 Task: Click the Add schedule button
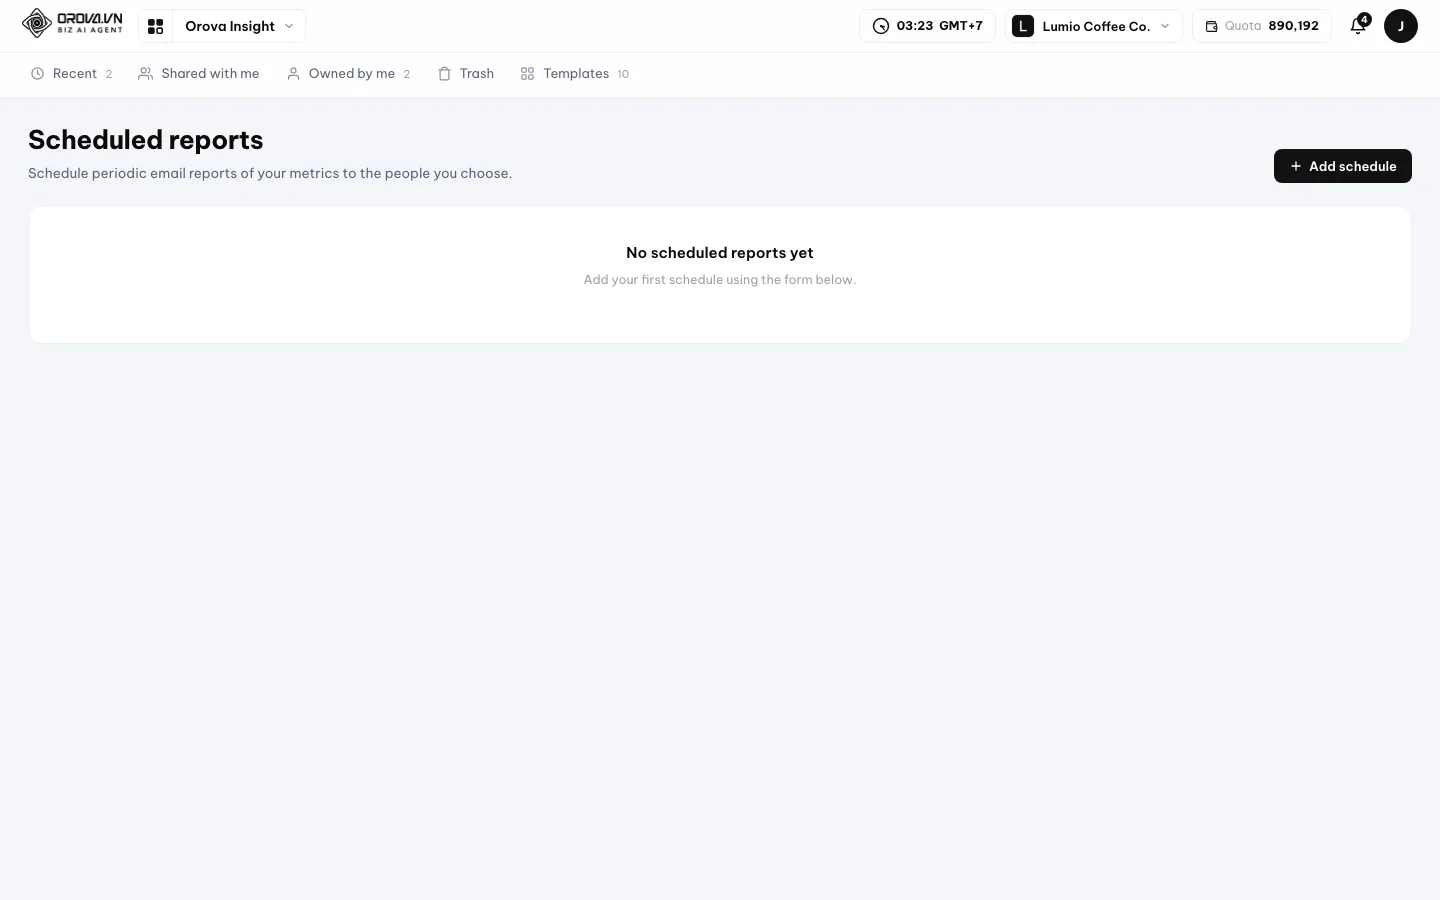[1342, 166]
